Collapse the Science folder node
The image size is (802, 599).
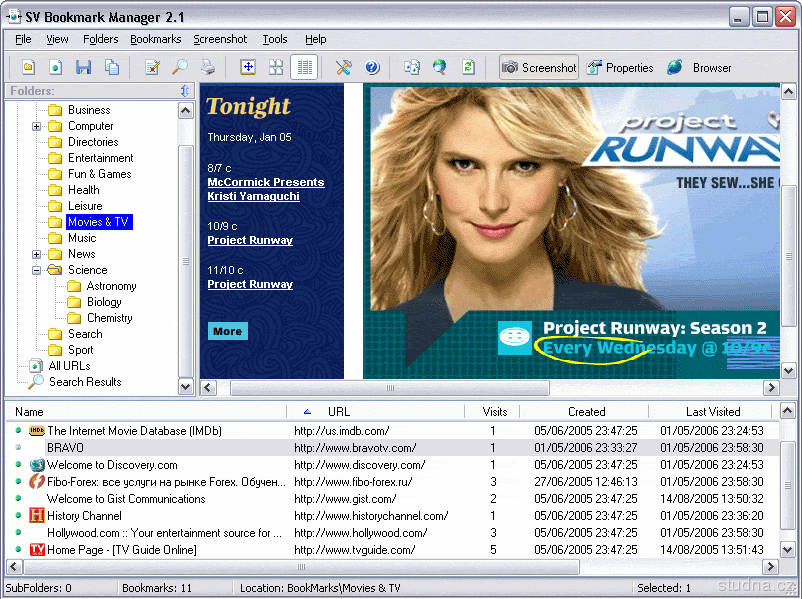pyautogui.click(x=37, y=270)
